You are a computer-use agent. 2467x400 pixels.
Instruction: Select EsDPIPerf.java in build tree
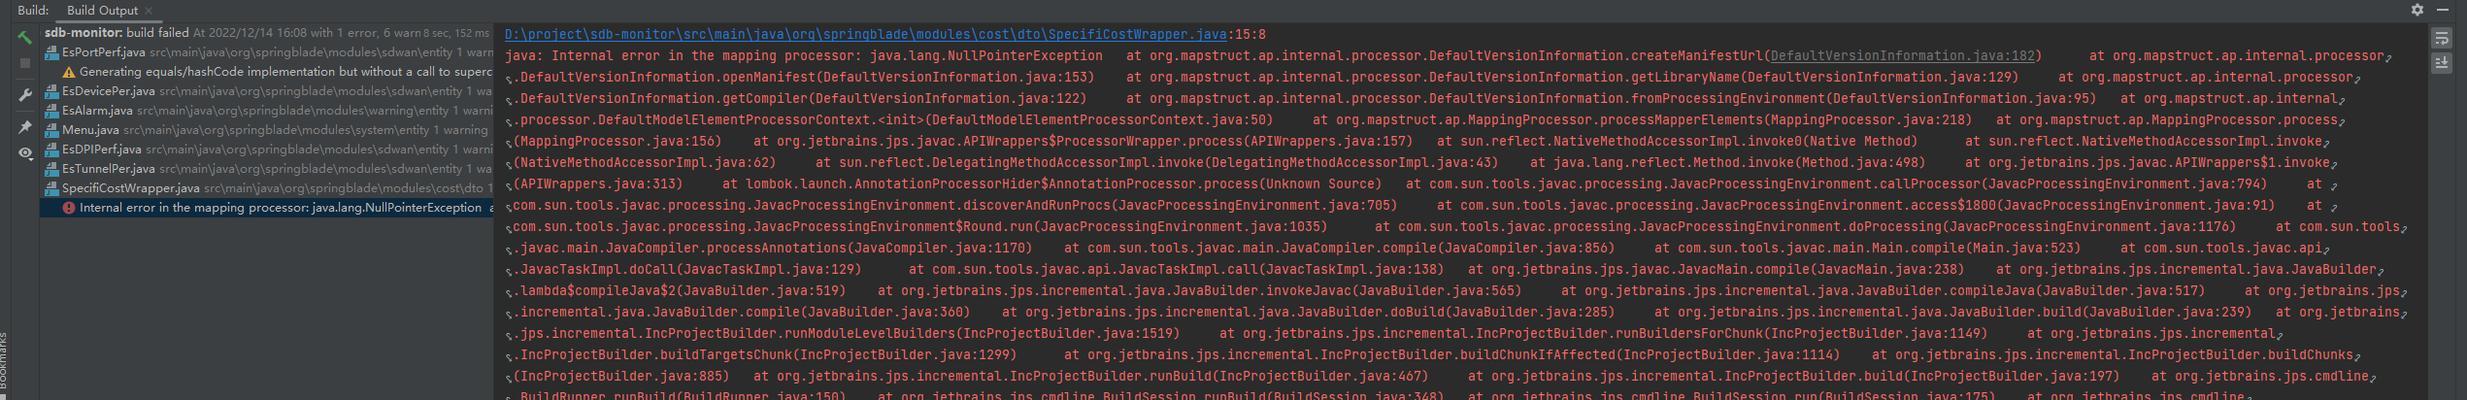pyautogui.click(x=267, y=149)
